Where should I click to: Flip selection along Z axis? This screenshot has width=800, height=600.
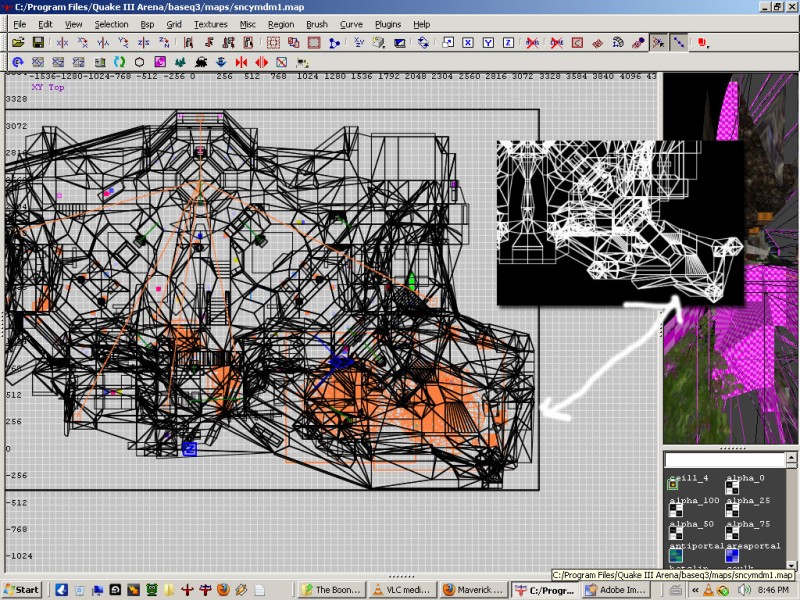click(143, 43)
